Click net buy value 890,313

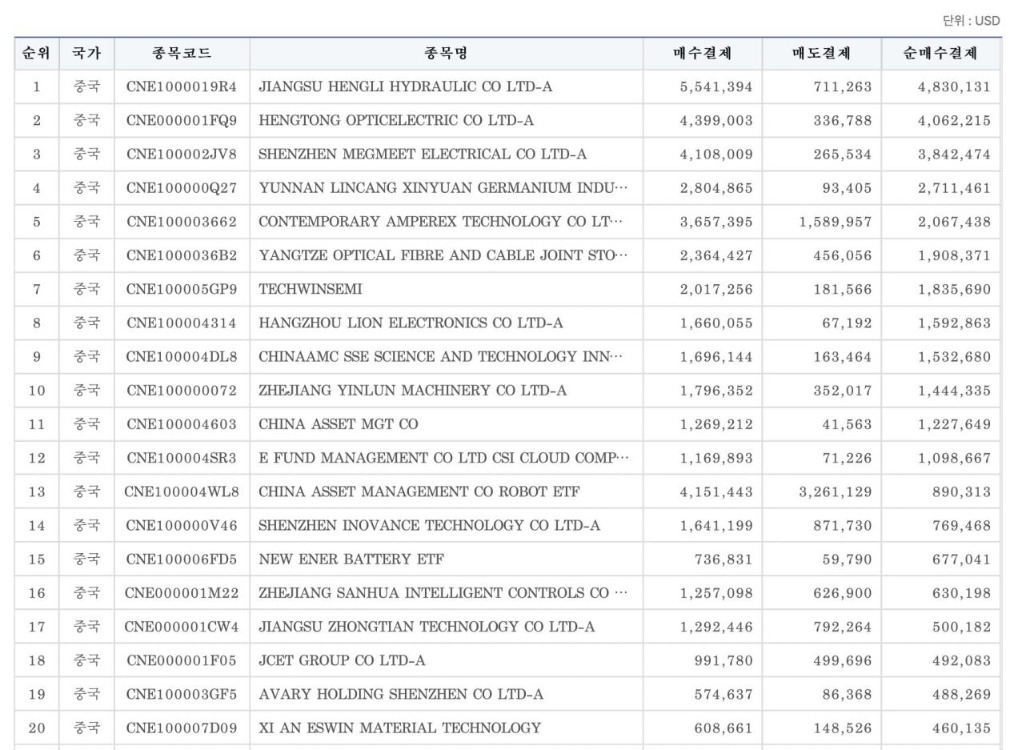coord(962,491)
